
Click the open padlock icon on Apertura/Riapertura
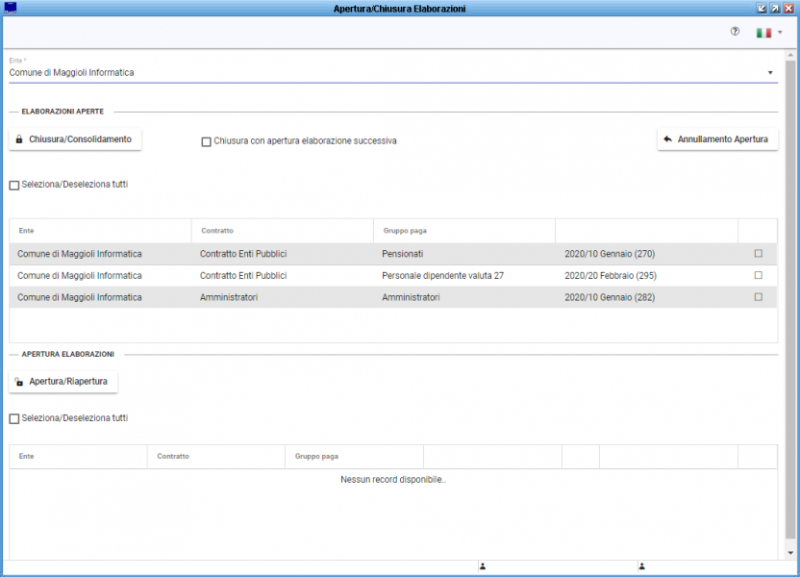18,380
